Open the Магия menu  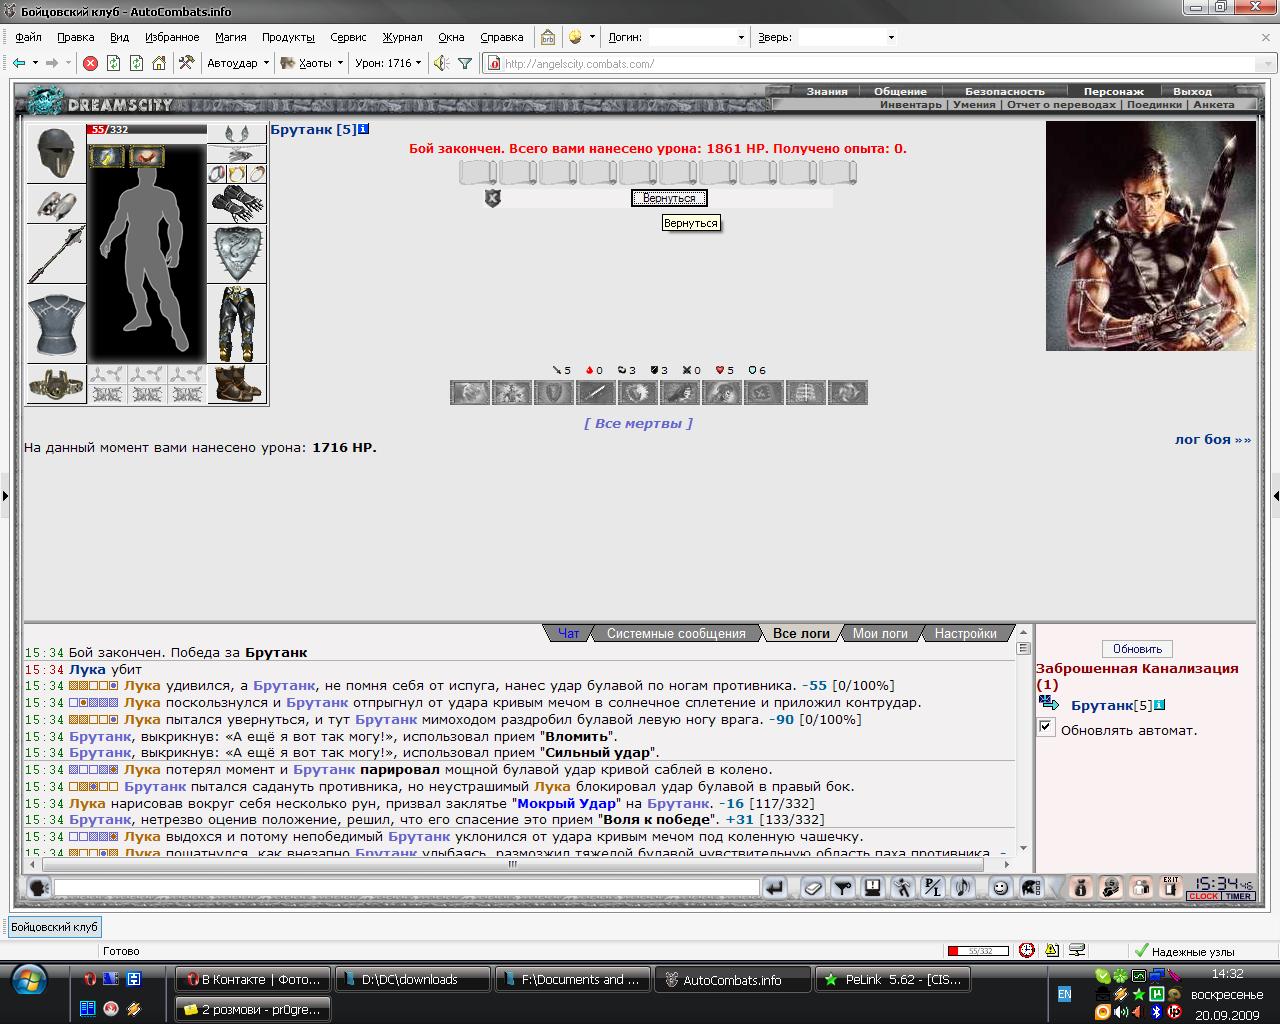tap(230, 37)
